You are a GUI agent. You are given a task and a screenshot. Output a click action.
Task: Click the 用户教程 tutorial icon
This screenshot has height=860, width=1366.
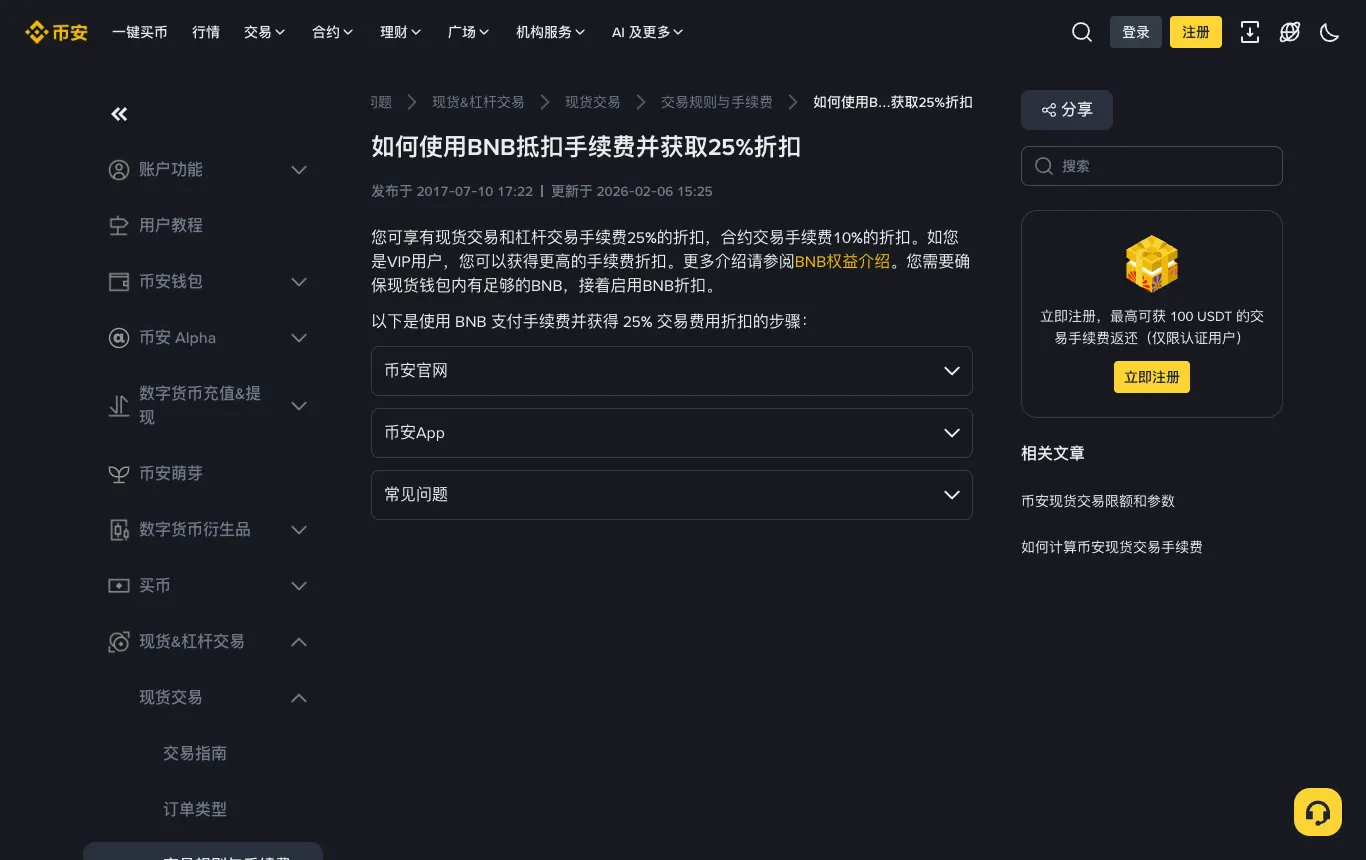tap(119, 226)
